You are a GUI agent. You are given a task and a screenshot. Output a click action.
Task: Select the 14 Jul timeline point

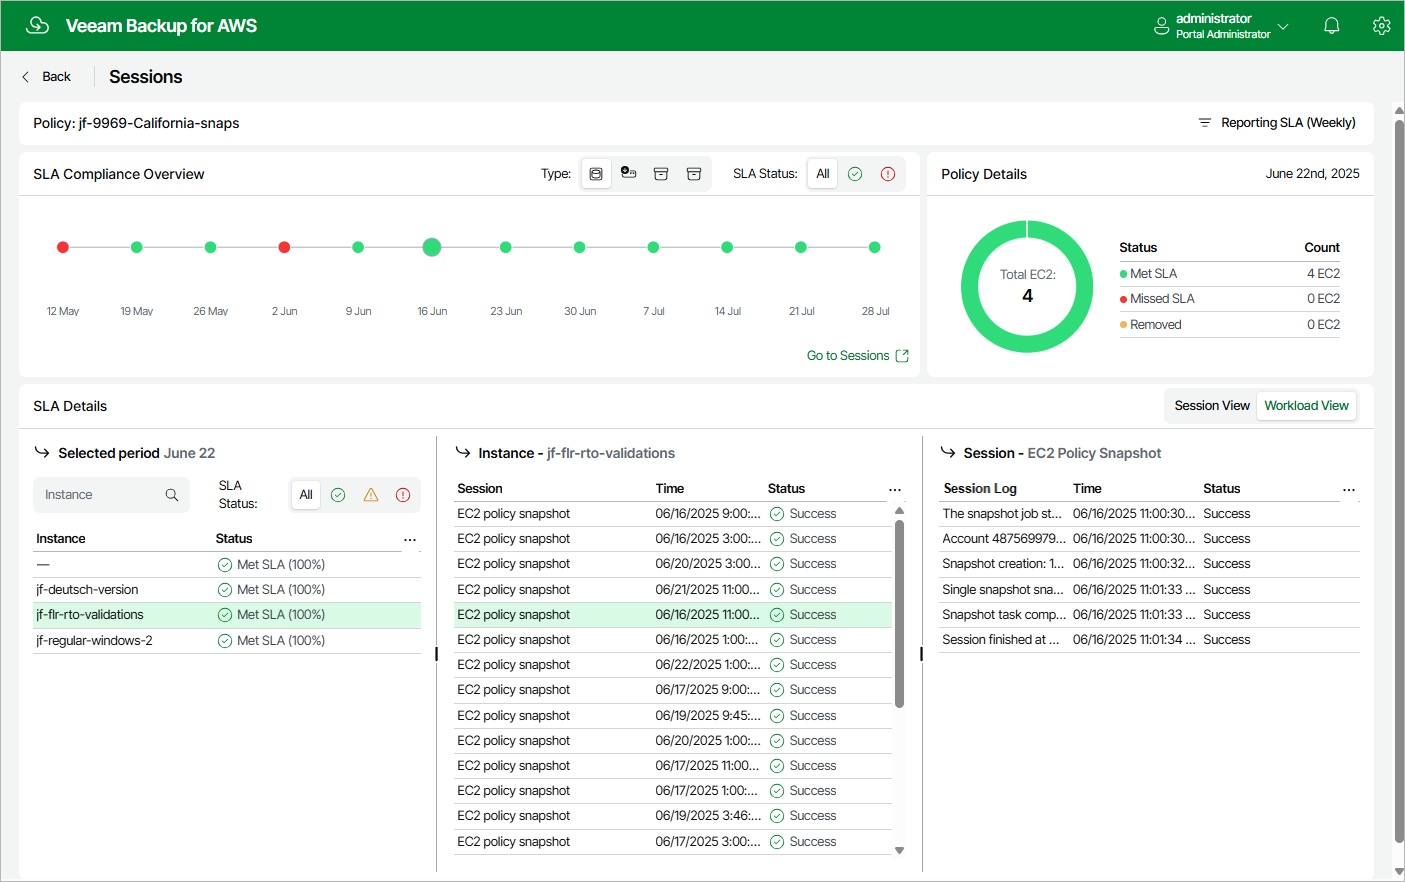tap(727, 247)
